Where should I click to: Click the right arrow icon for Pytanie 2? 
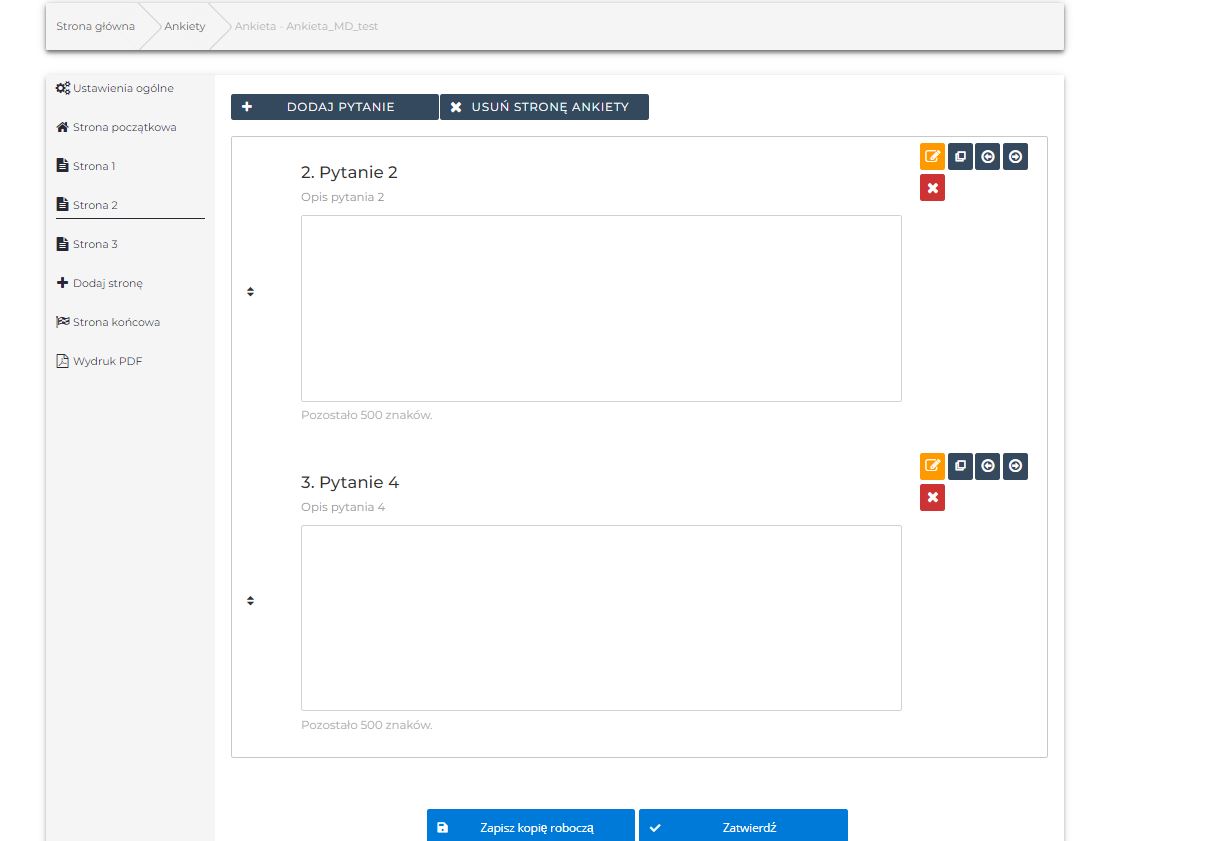(x=1015, y=157)
